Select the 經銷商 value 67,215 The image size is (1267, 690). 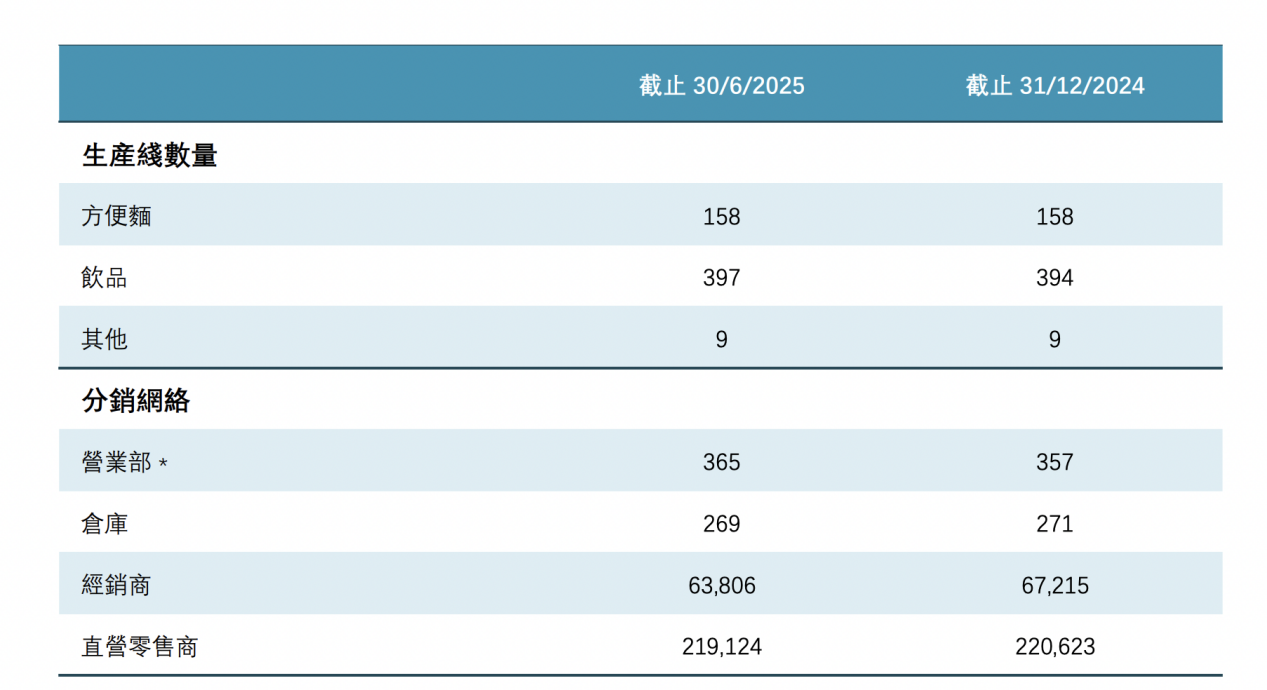click(1055, 586)
